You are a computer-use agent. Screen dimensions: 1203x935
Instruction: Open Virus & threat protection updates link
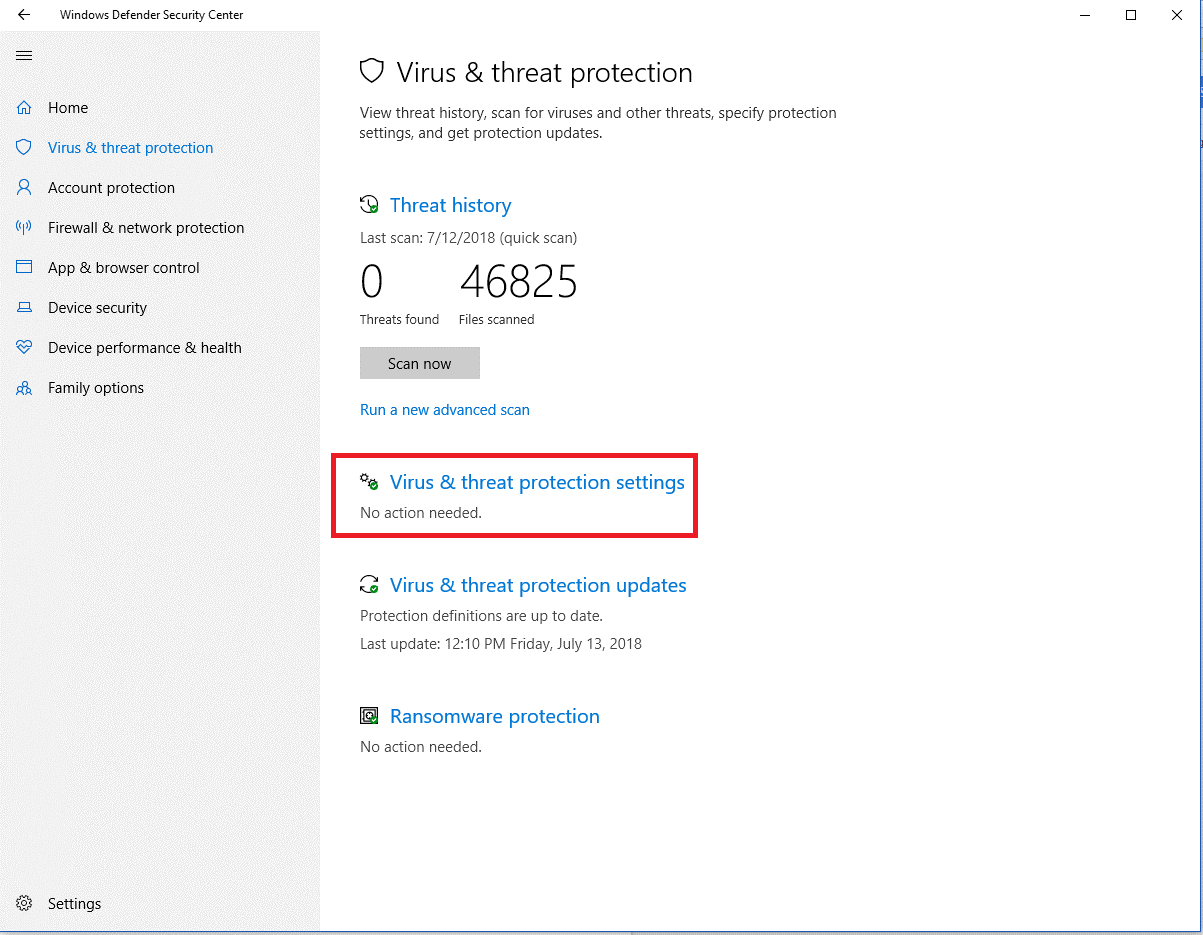point(538,585)
